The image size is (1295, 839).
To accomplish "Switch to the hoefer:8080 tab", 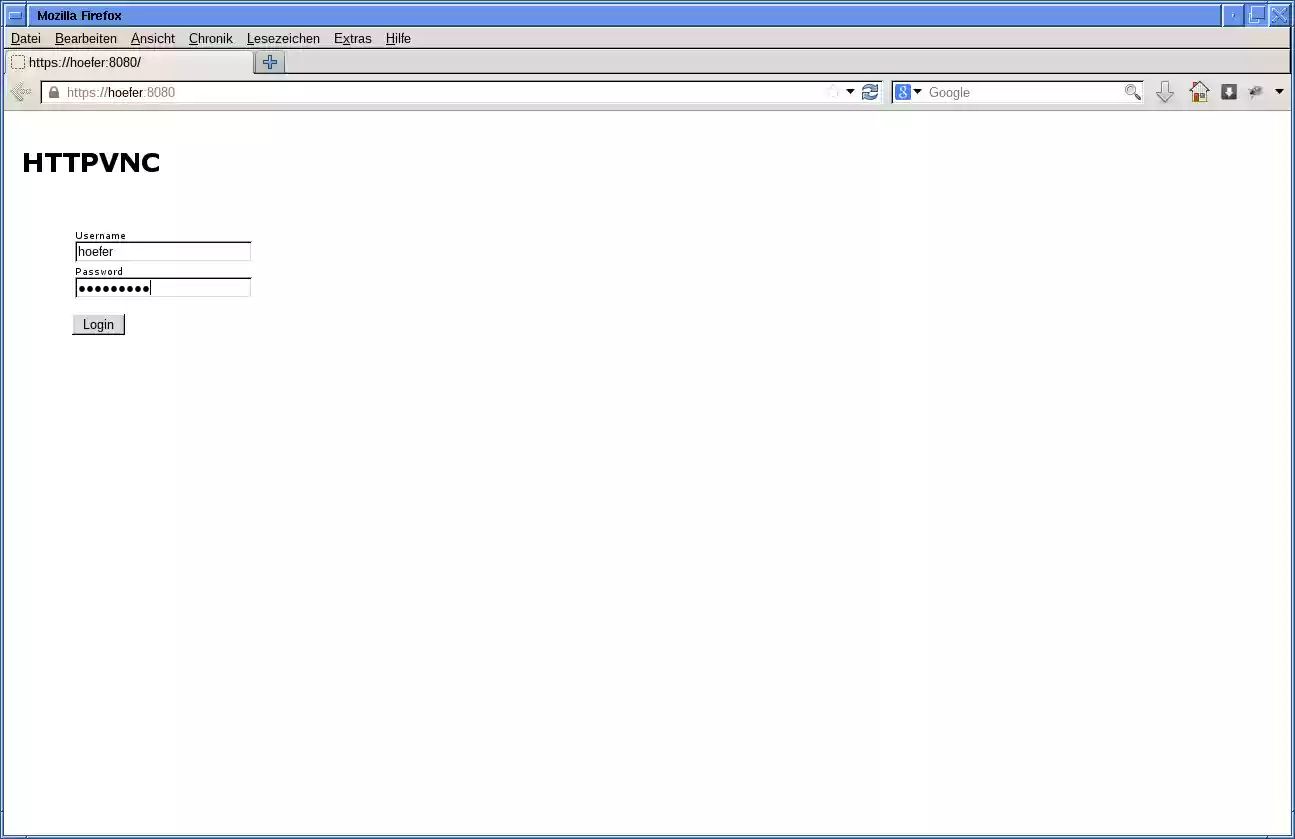I will [125, 61].
